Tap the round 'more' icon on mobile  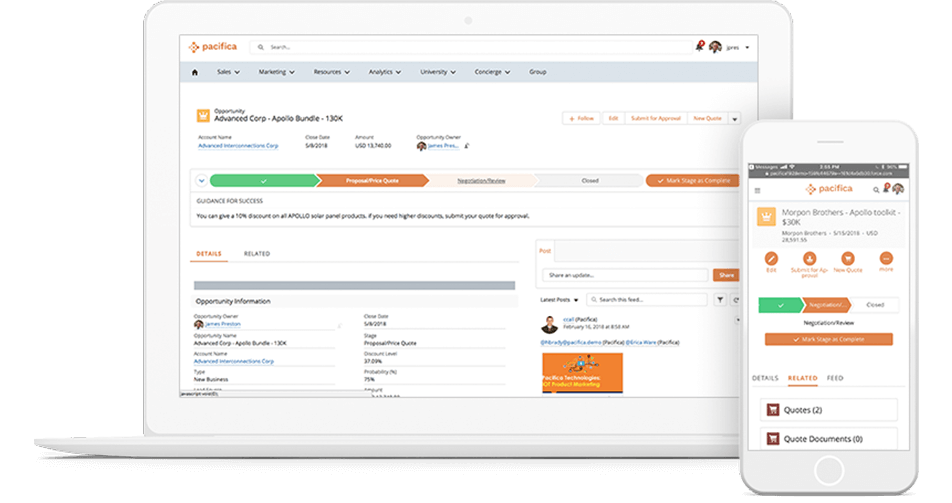point(886,258)
